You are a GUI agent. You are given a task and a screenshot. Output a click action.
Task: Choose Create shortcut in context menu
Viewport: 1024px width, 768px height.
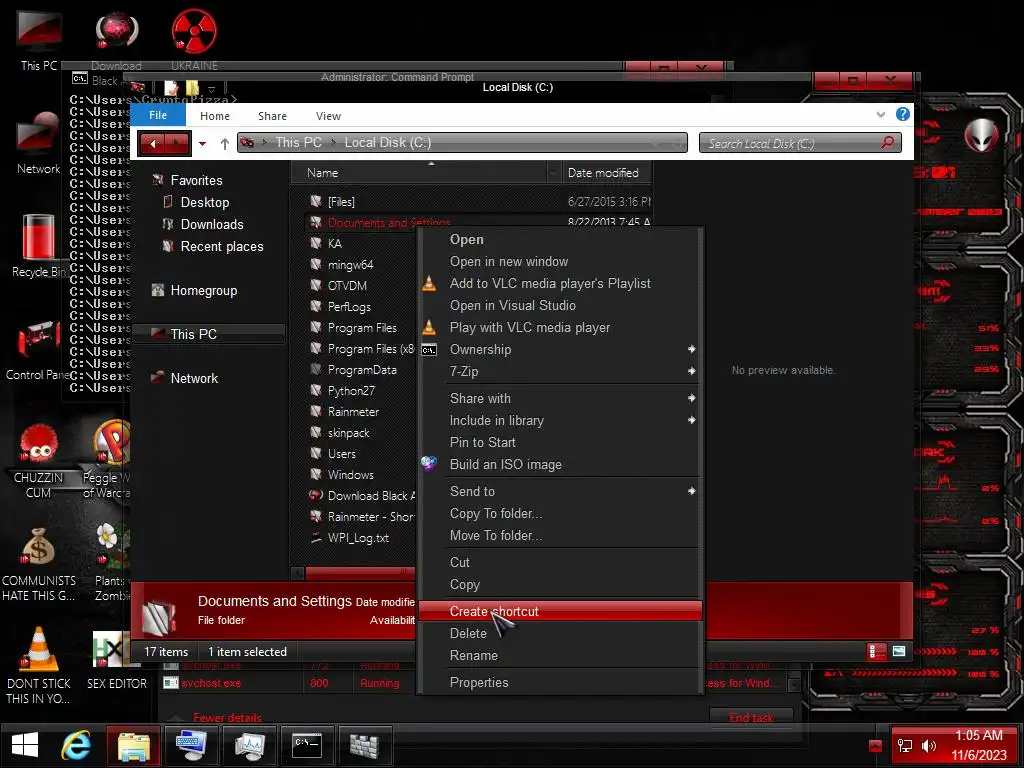560,611
